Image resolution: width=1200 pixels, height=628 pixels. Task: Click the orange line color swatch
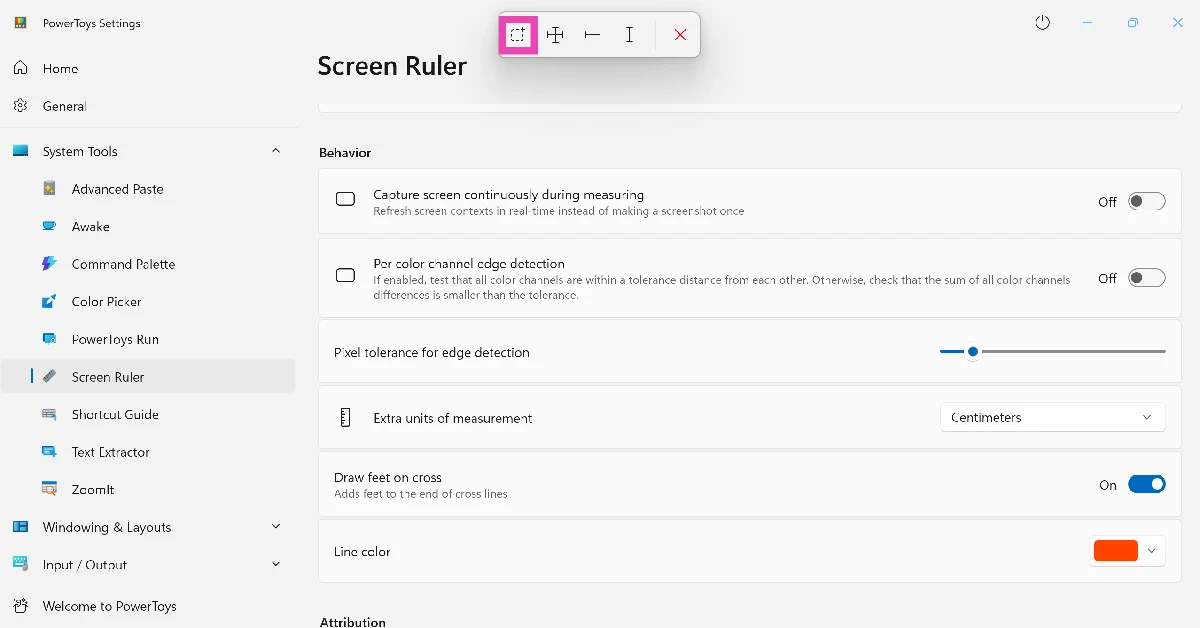(x=1116, y=551)
